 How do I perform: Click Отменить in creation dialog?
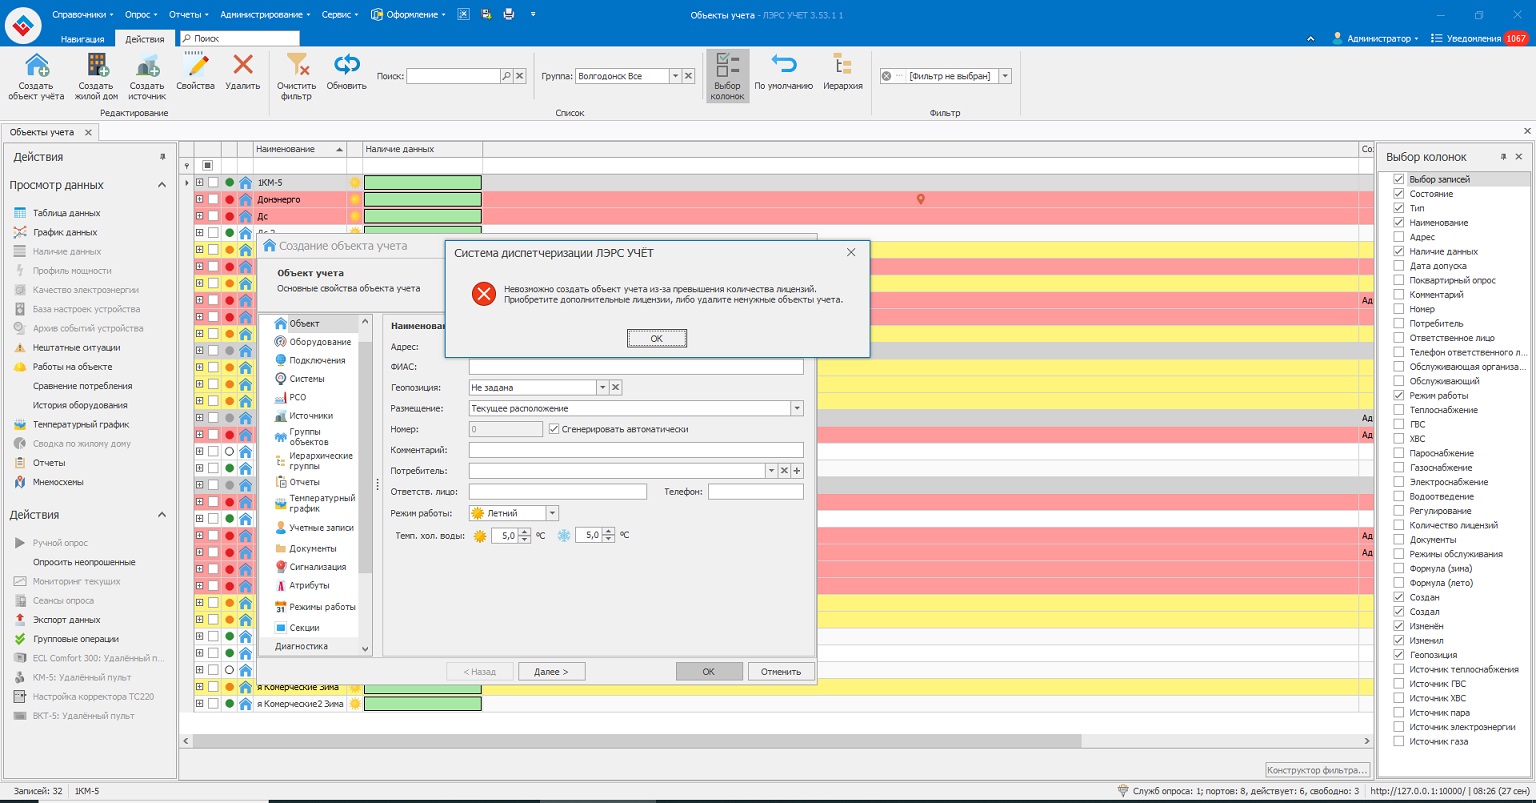781,671
